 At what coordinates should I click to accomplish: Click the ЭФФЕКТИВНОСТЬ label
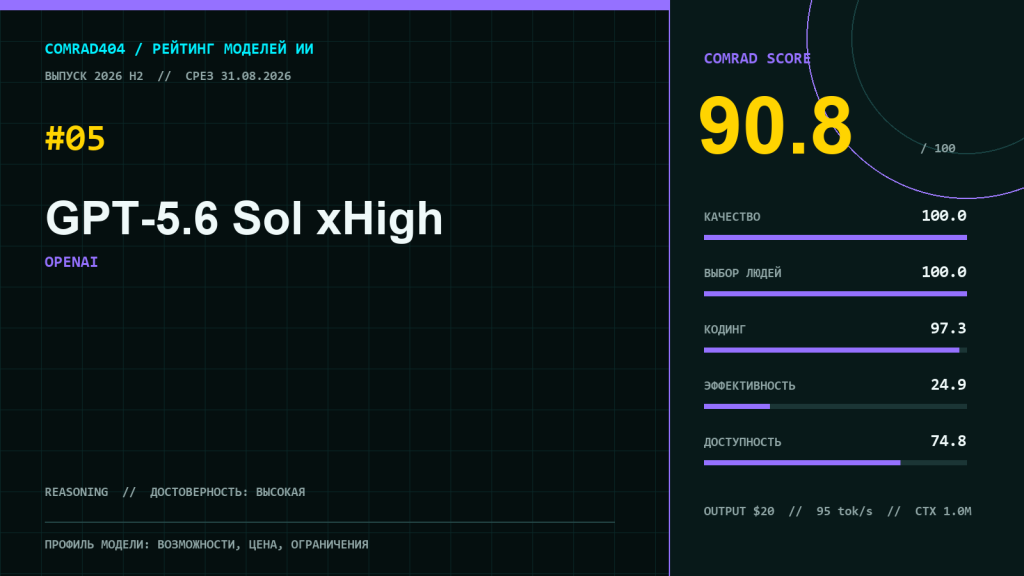(750, 386)
